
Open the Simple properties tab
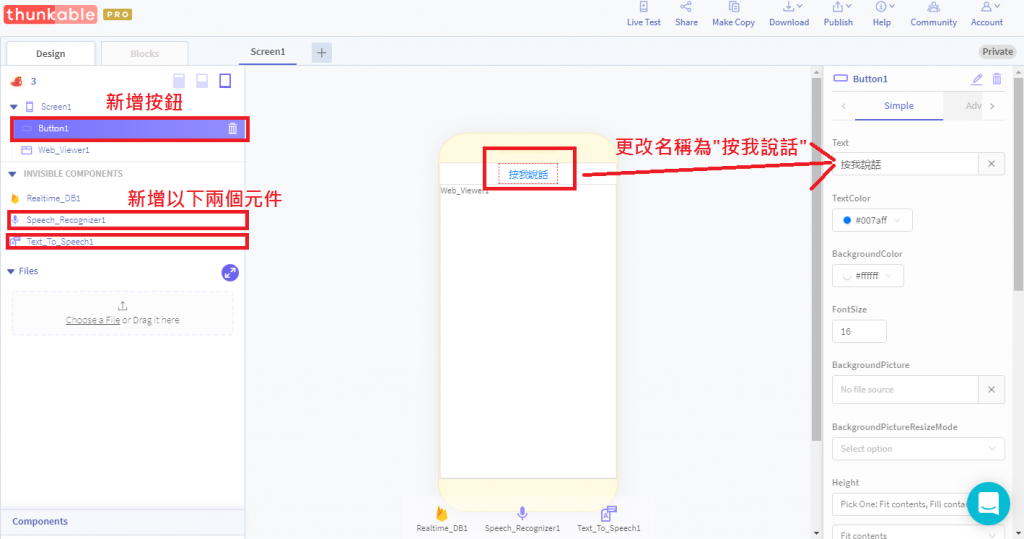tap(899, 106)
